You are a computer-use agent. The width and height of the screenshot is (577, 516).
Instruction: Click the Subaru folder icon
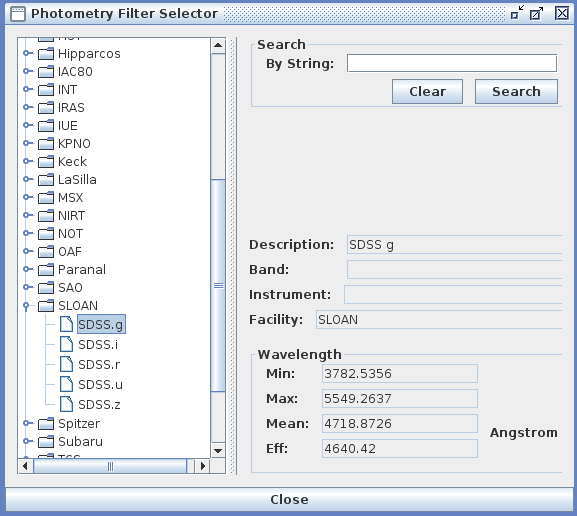pyautogui.click(x=46, y=442)
